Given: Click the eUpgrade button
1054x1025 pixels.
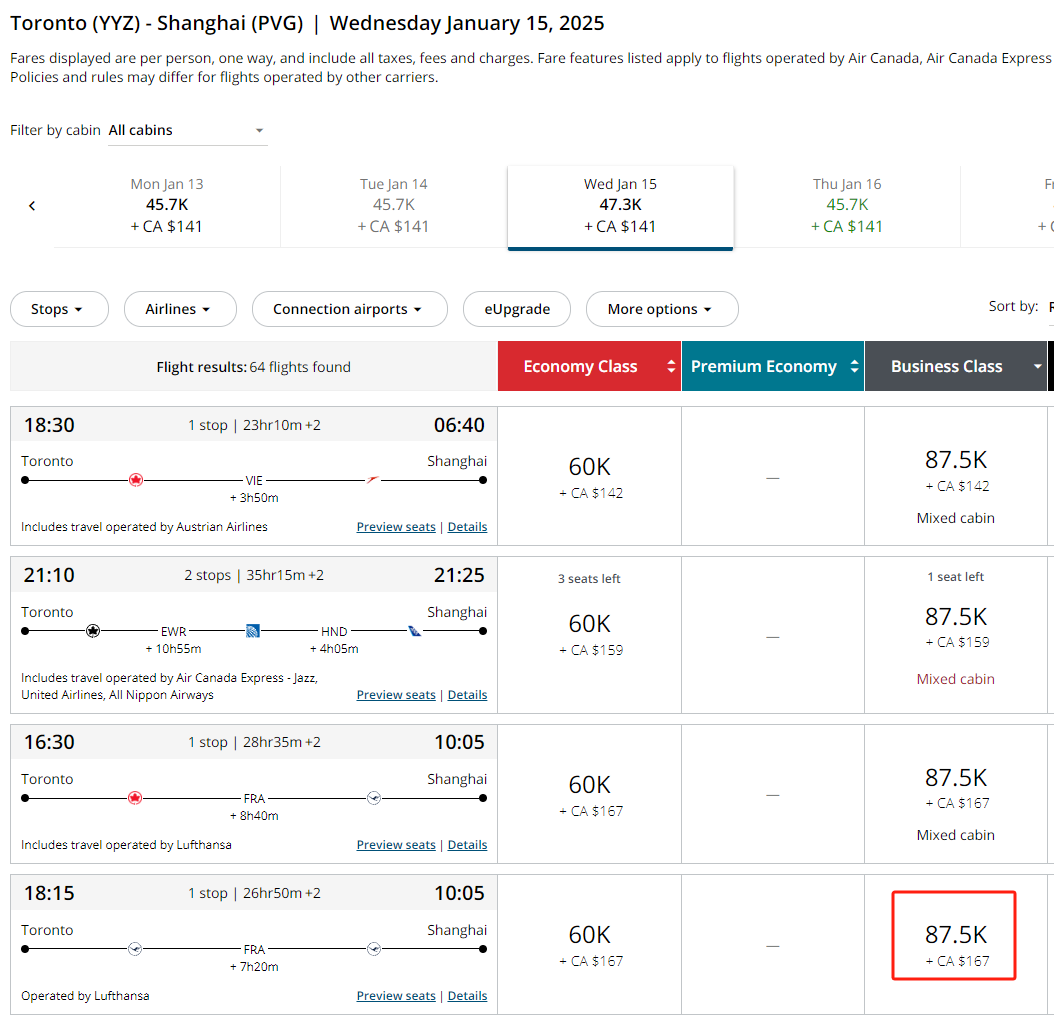Looking at the screenshot, I should coord(517,309).
